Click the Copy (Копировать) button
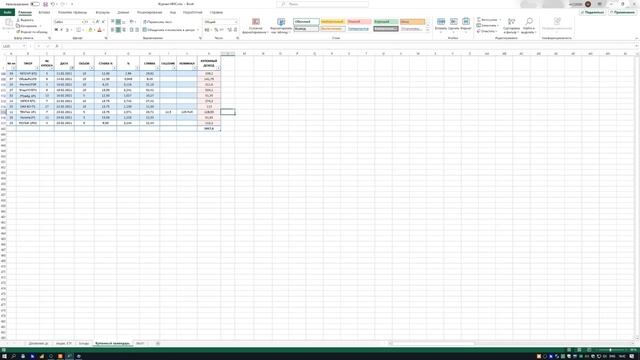This screenshot has width=640, height=360. [x=27, y=26]
